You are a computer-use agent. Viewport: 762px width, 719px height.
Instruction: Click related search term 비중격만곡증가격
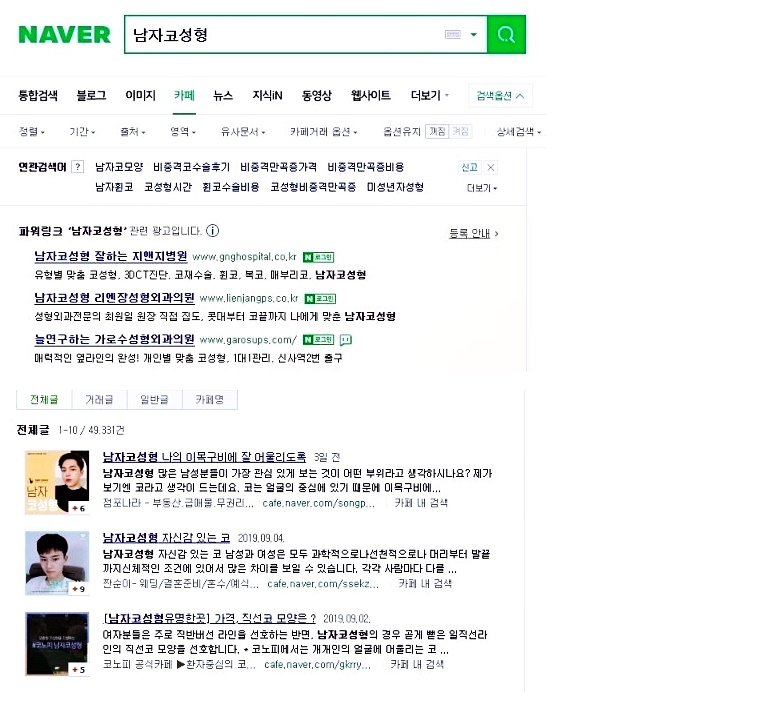278,167
